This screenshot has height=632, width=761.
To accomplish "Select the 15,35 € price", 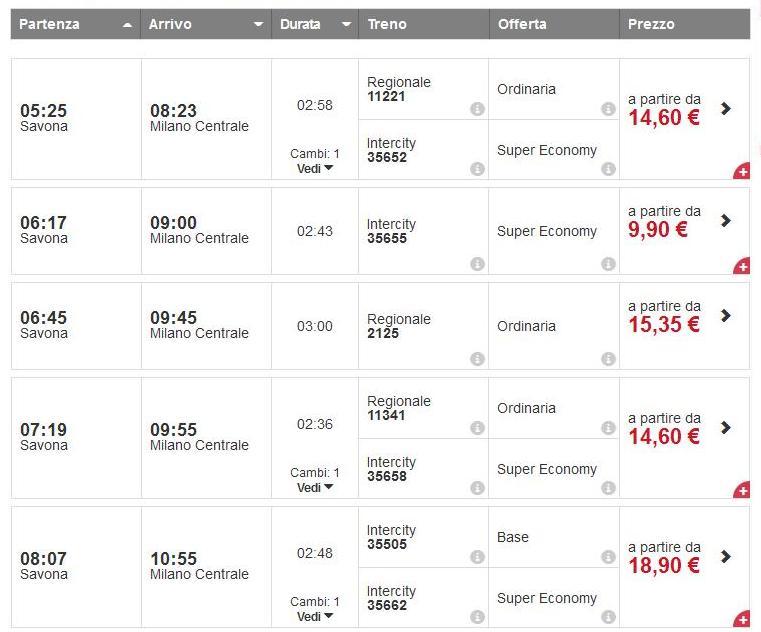I will (664, 325).
